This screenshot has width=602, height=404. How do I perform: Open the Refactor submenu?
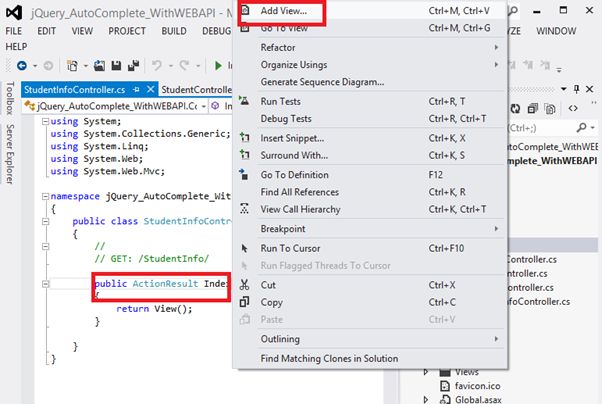[371, 47]
